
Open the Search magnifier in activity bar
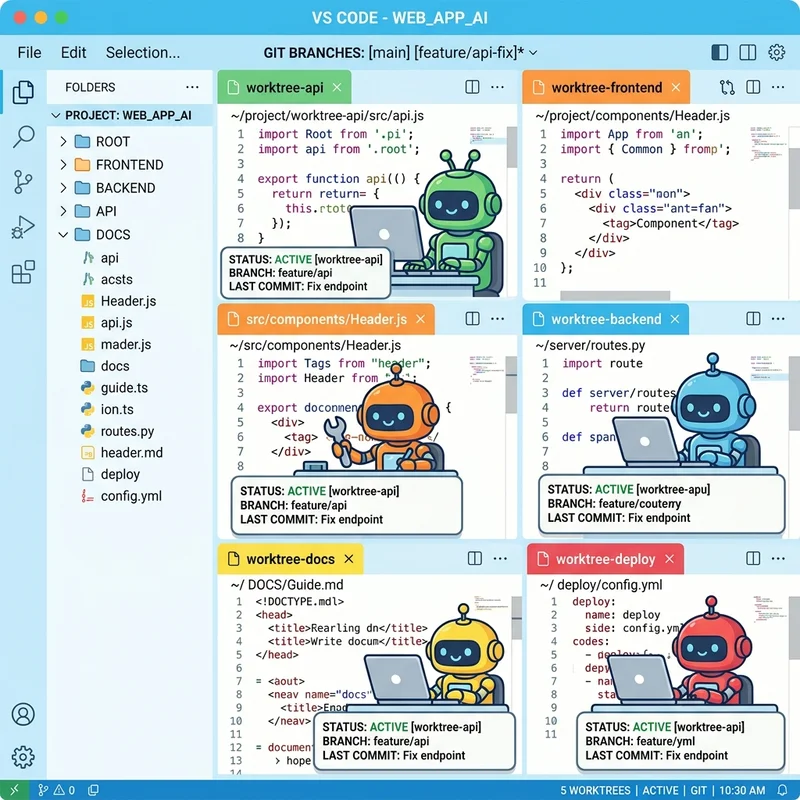23,137
